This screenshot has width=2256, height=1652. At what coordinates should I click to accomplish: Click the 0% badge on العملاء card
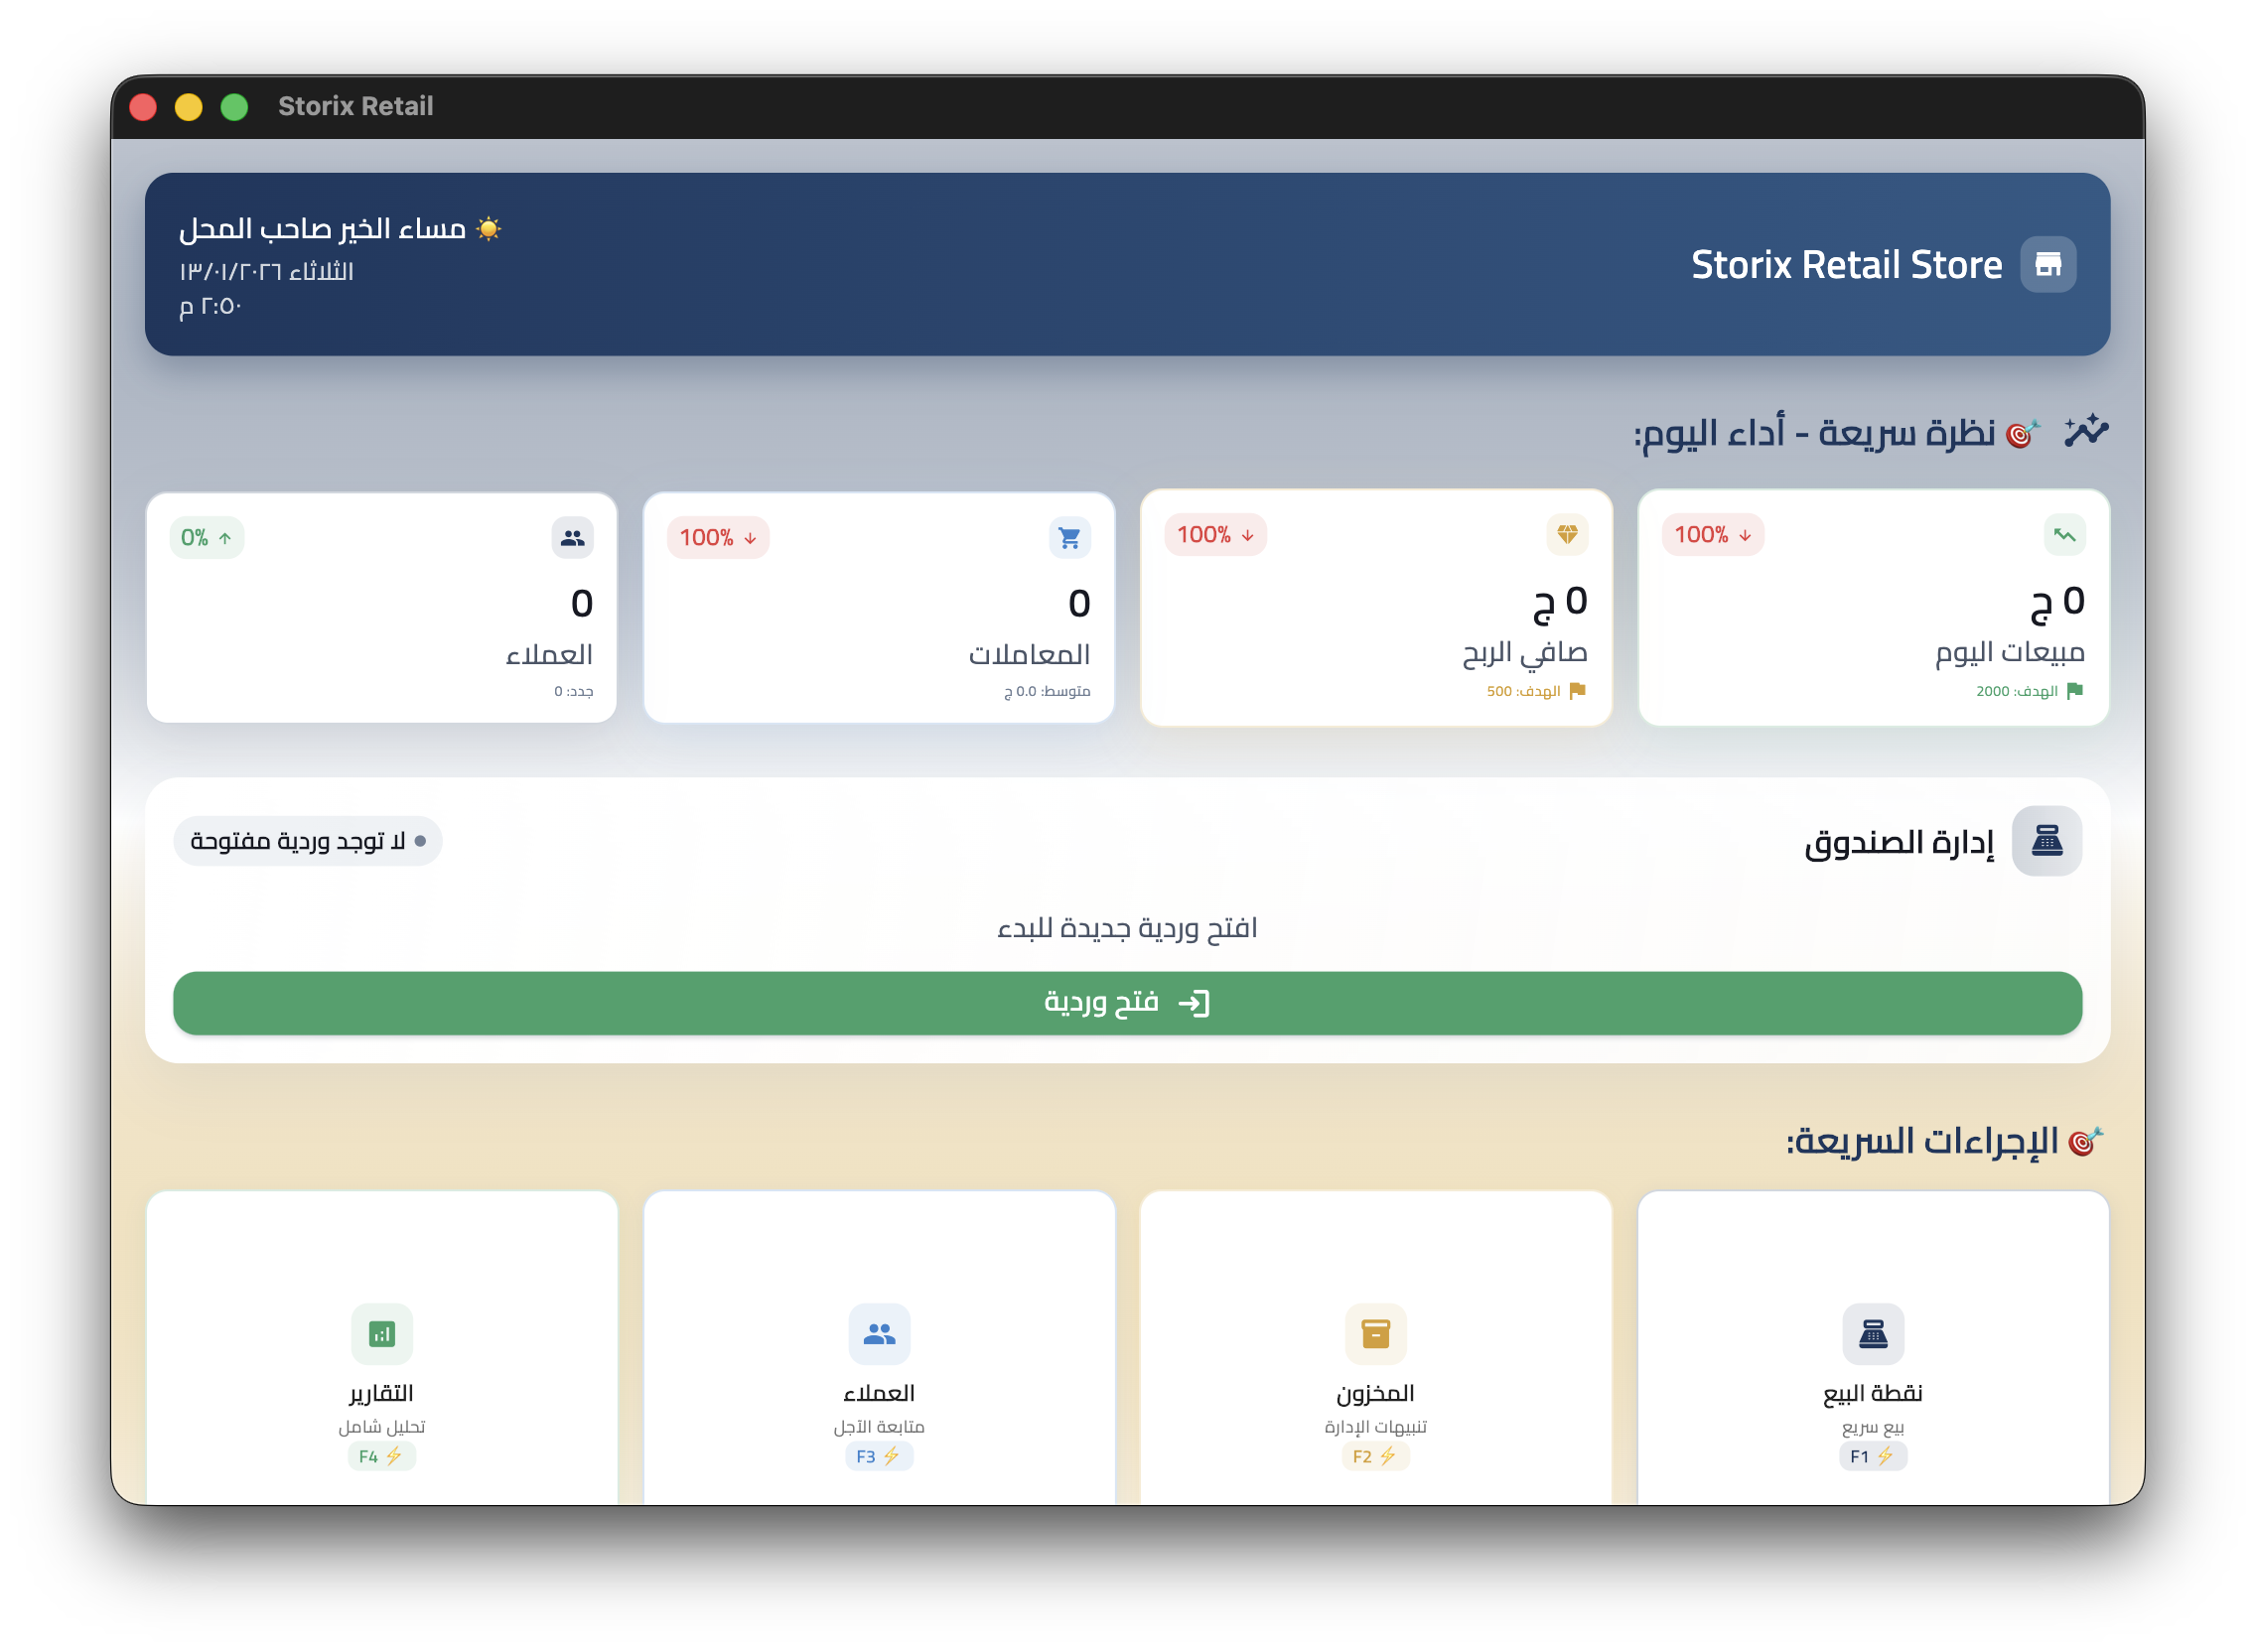[206, 537]
